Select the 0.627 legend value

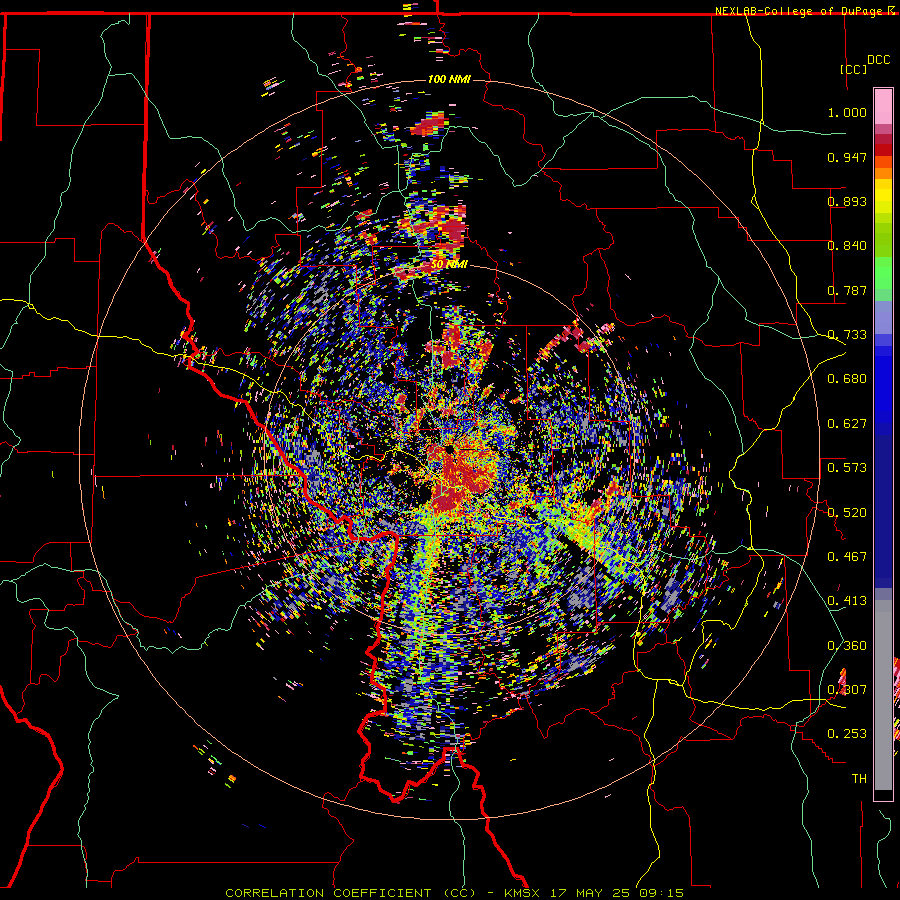click(847, 424)
